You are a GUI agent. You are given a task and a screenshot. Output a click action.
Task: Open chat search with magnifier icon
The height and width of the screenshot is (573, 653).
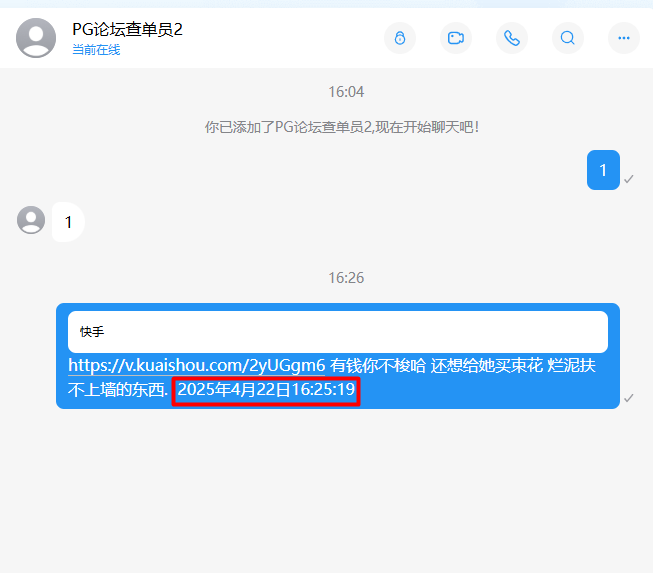coord(568,38)
